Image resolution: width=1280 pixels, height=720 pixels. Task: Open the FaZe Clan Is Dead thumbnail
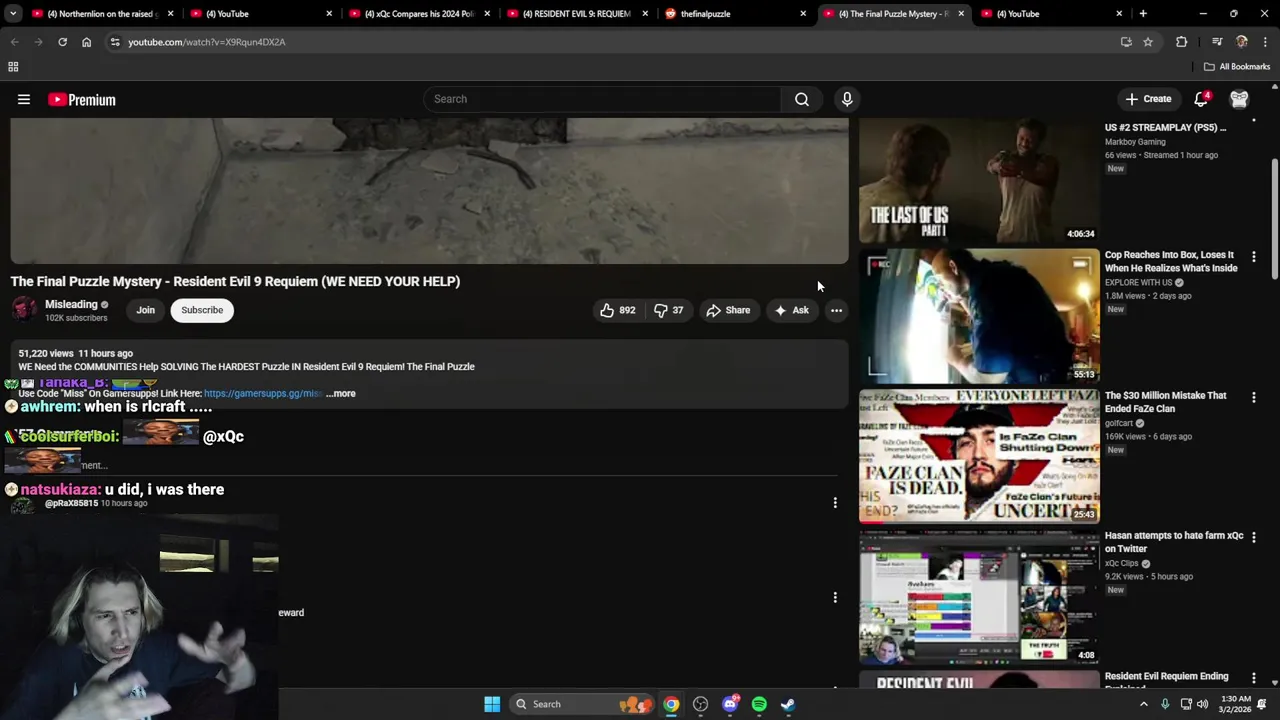[x=979, y=456]
